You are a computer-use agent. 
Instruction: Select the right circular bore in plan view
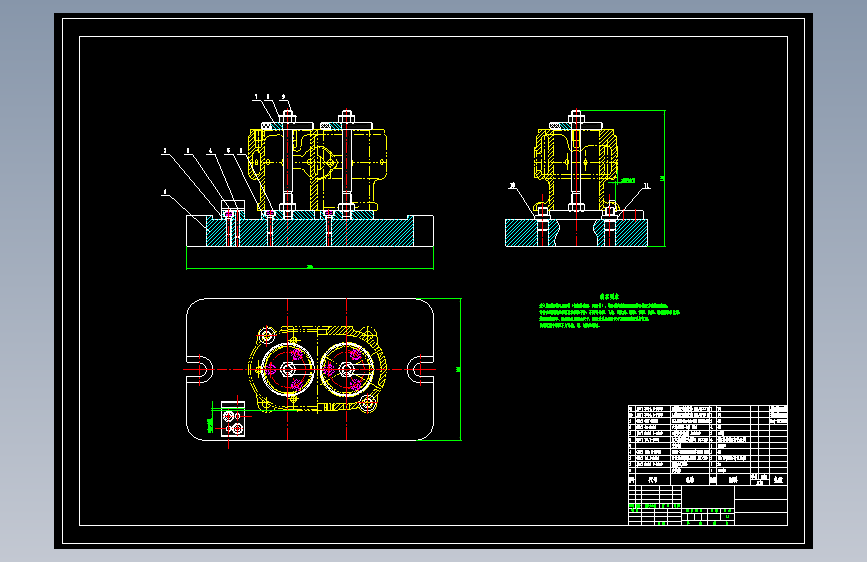click(x=347, y=370)
